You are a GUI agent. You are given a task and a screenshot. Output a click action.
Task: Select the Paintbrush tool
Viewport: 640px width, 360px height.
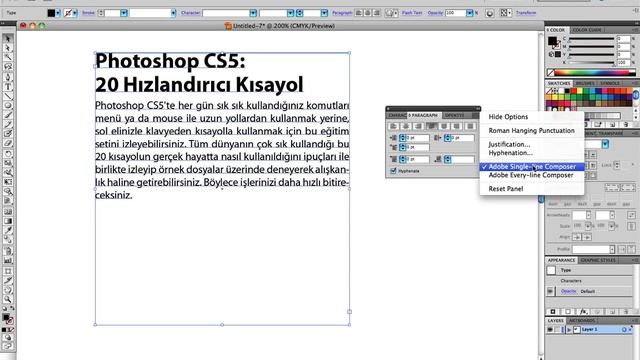(x=8, y=116)
